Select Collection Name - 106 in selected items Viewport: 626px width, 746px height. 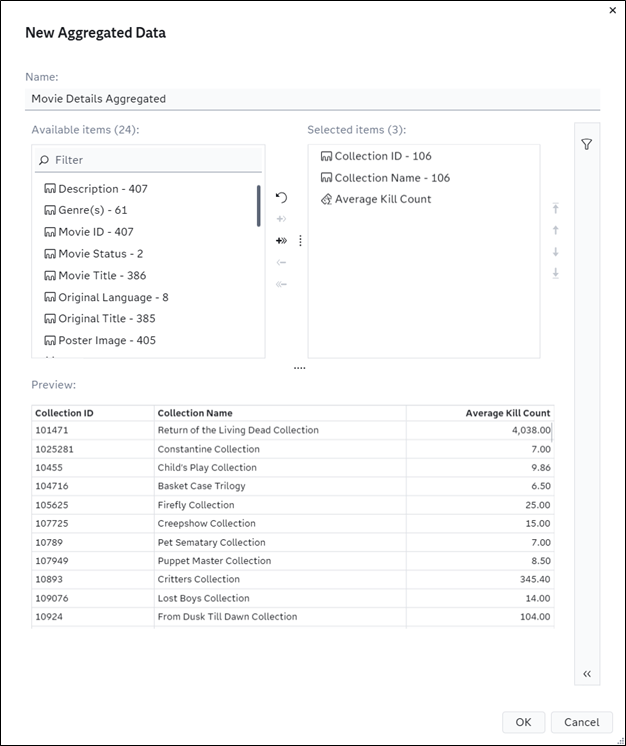(392, 177)
